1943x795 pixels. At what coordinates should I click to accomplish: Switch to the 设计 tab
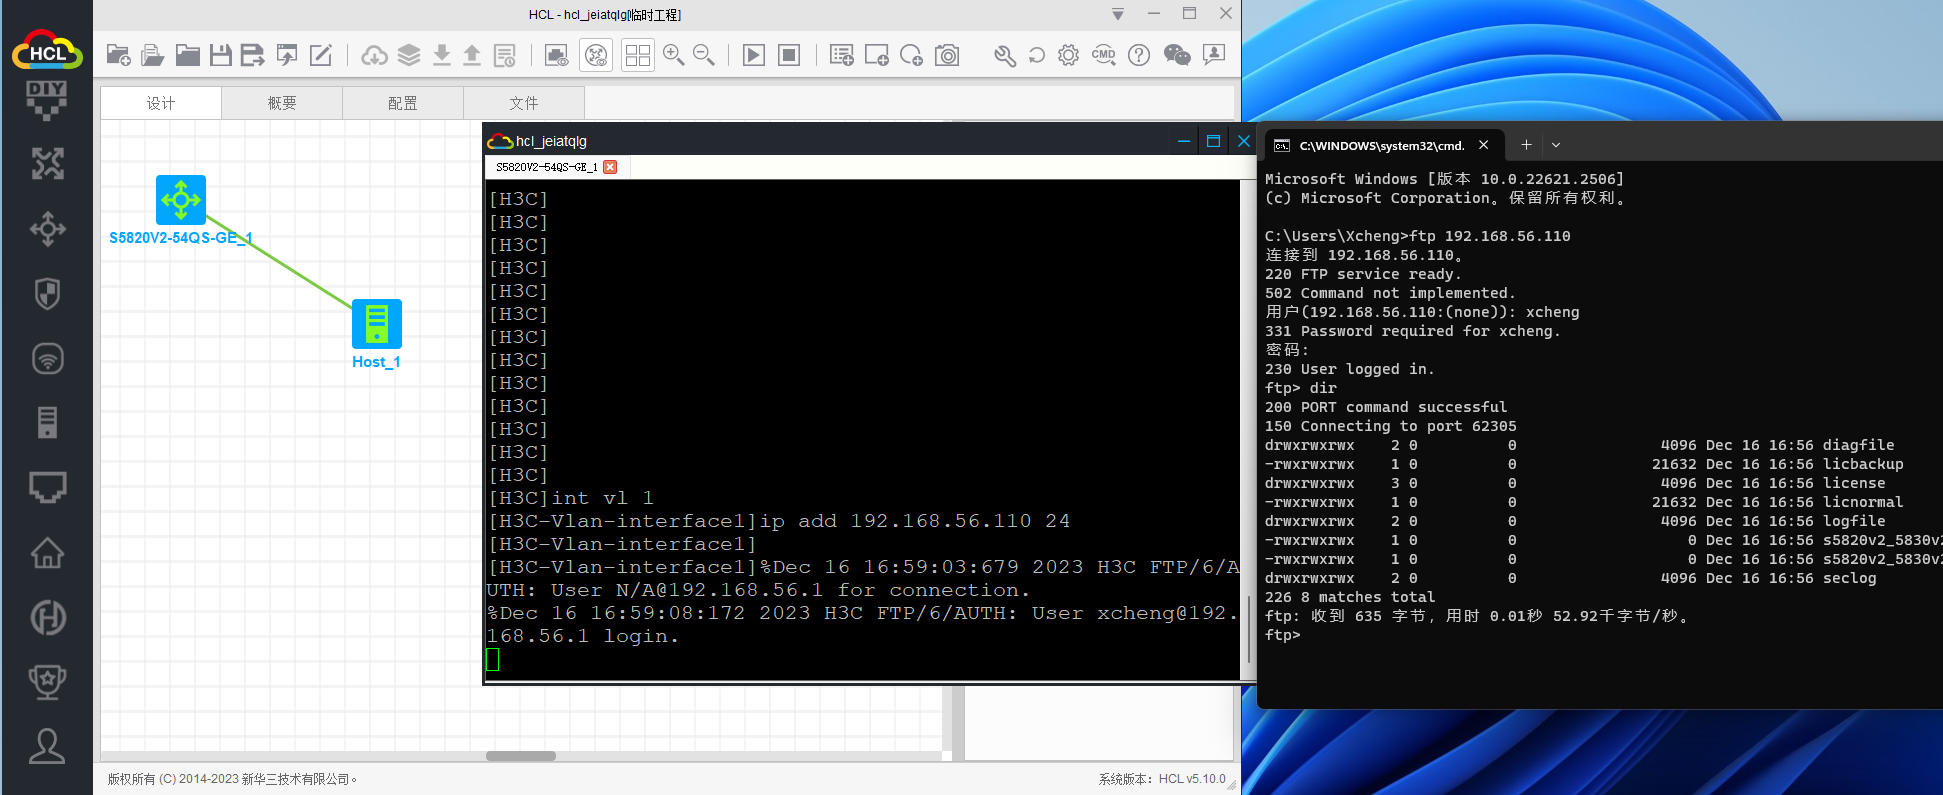tap(161, 103)
